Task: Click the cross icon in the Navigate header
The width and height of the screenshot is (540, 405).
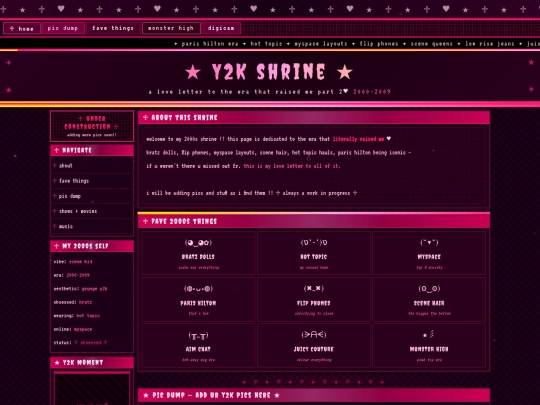Action: pyautogui.click(x=56, y=150)
